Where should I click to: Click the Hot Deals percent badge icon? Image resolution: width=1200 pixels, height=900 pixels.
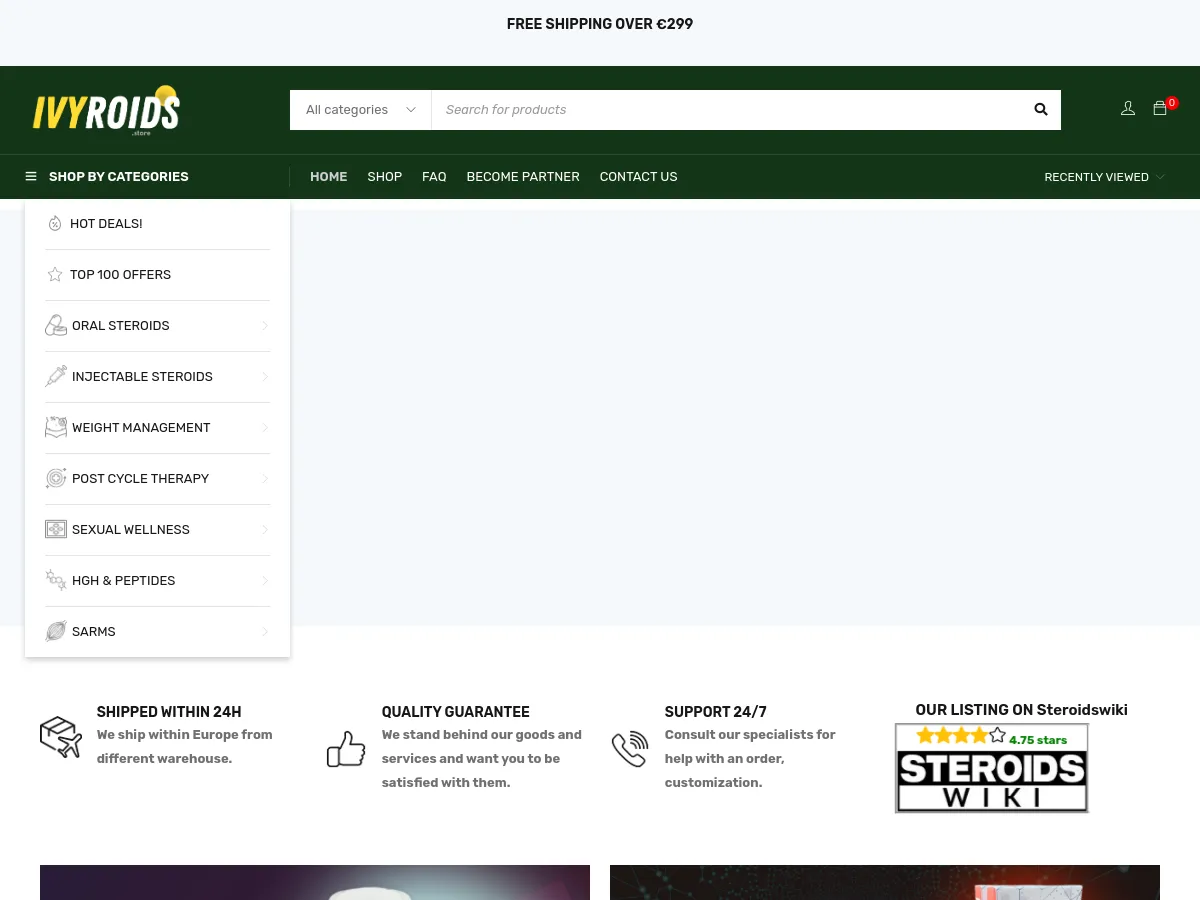click(x=55, y=224)
